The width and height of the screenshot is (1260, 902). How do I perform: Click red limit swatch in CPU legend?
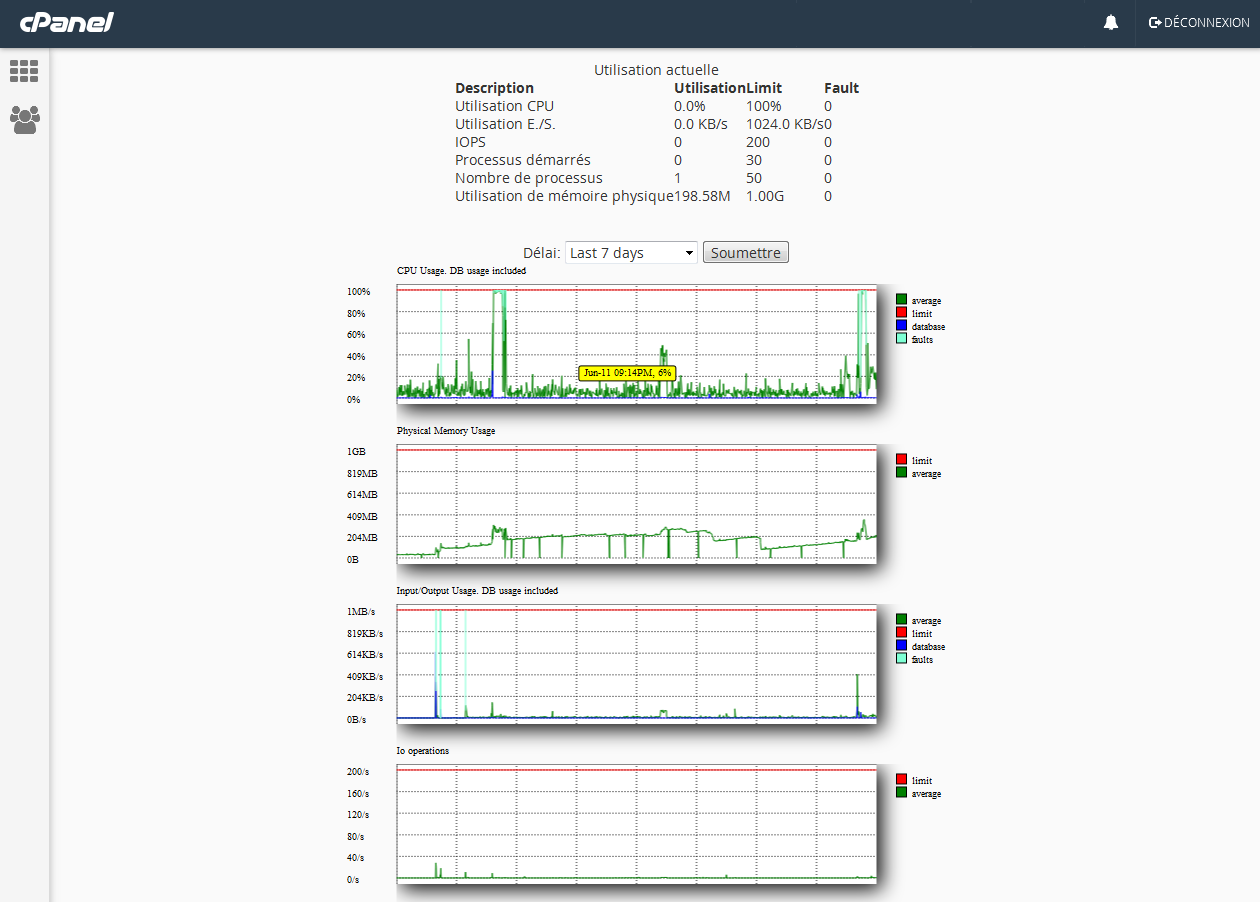[902, 313]
